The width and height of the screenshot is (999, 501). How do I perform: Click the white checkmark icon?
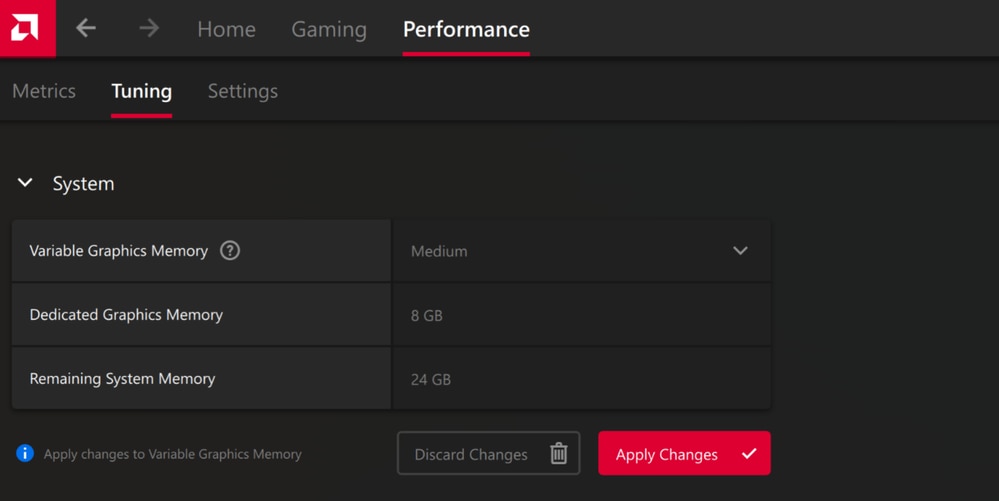coord(749,453)
